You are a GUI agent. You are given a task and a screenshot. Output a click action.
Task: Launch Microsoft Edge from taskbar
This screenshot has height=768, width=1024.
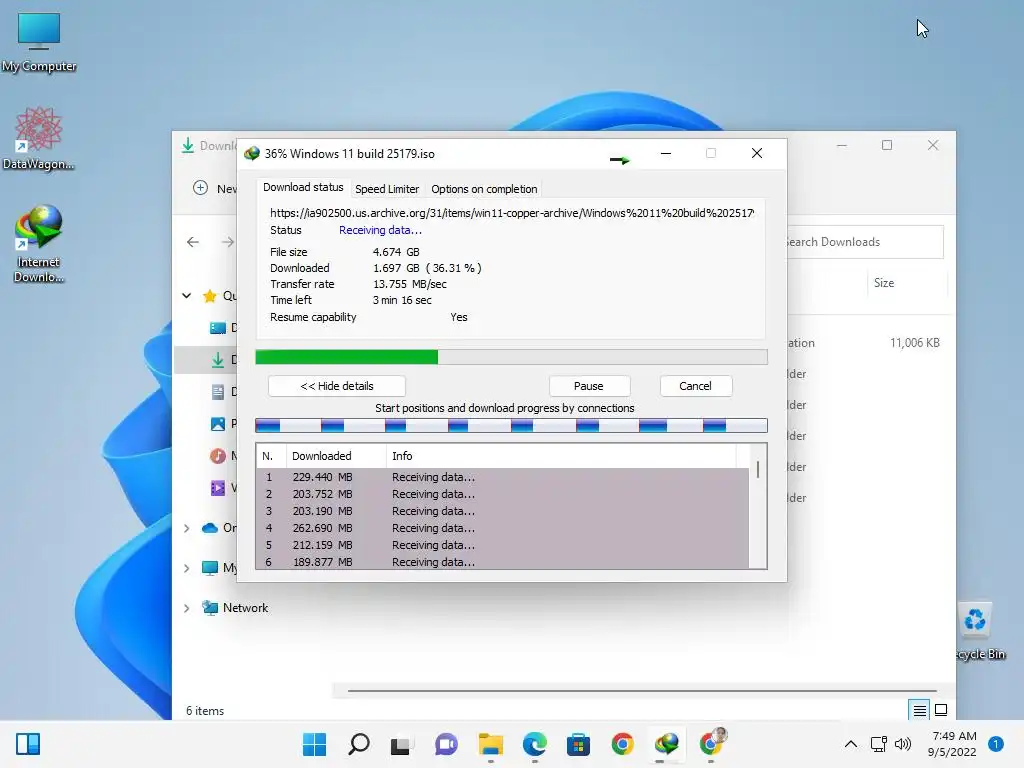click(x=535, y=744)
